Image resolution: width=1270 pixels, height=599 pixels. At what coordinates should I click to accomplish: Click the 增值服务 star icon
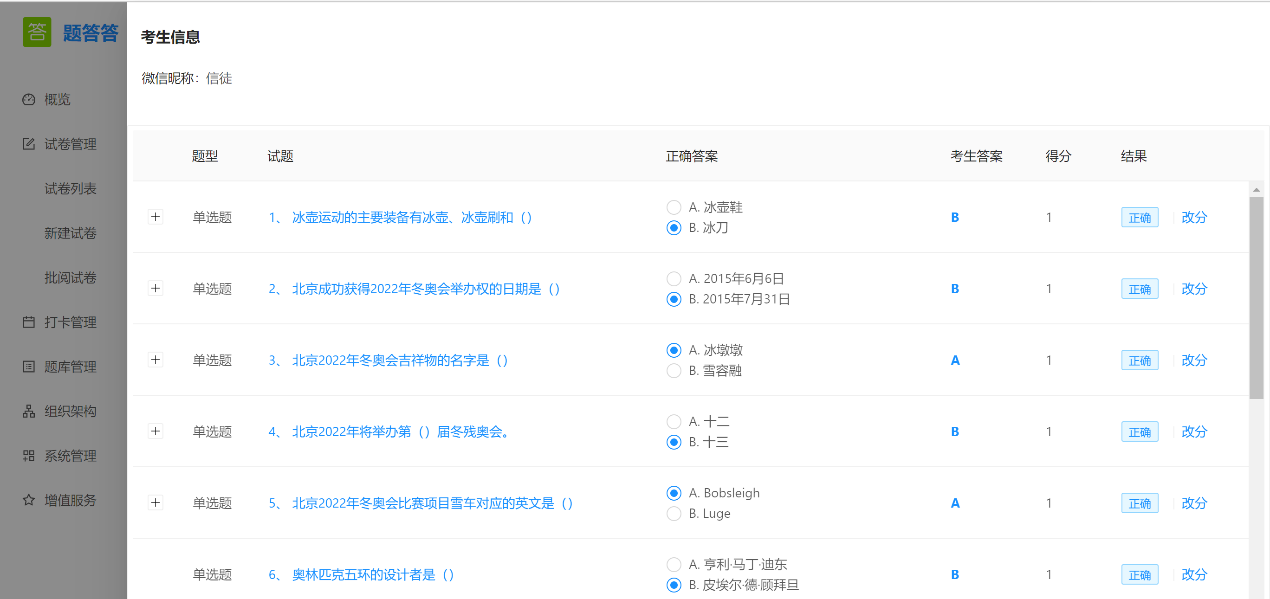pyautogui.click(x=29, y=500)
